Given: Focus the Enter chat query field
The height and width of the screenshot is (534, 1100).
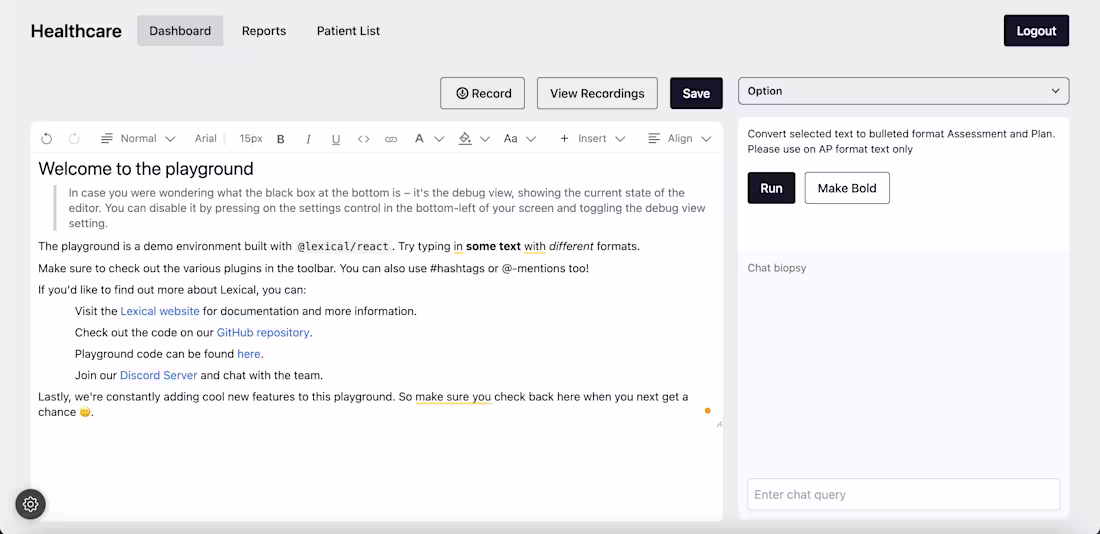Looking at the screenshot, I should (903, 494).
